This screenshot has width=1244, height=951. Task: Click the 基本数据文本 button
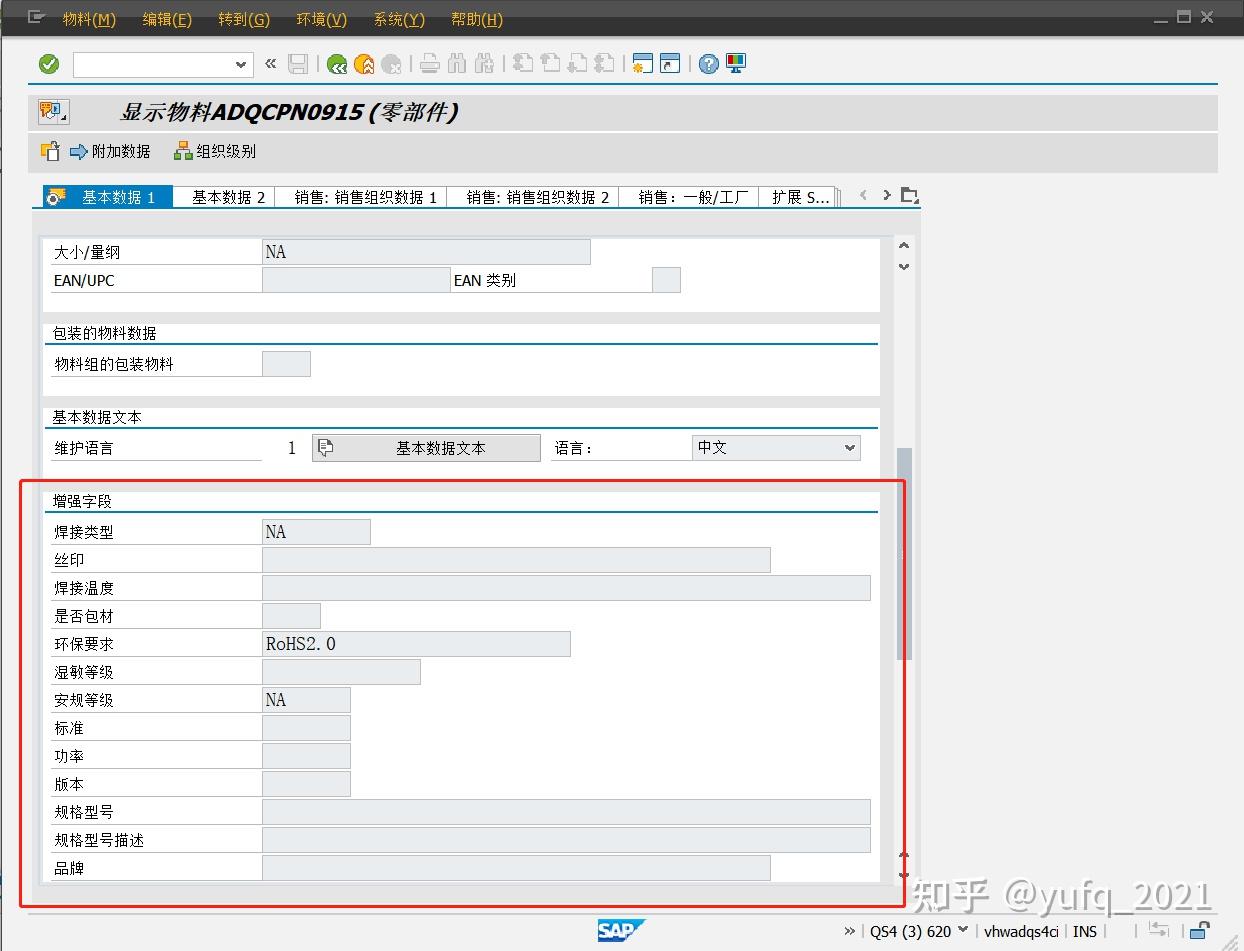pyautogui.click(x=426, y=448)
